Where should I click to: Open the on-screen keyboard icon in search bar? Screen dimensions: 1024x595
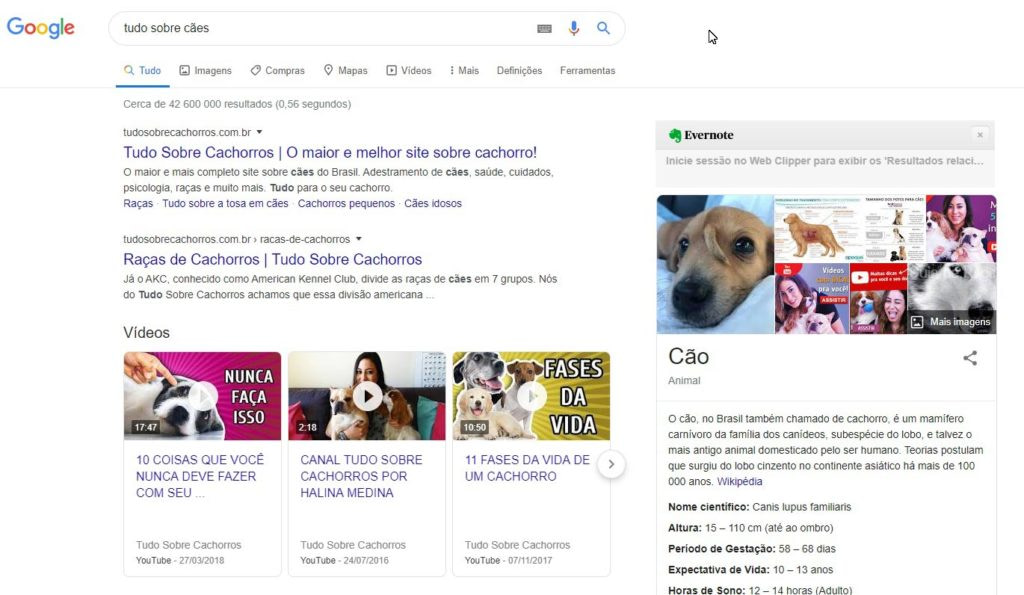pos(544,29)
